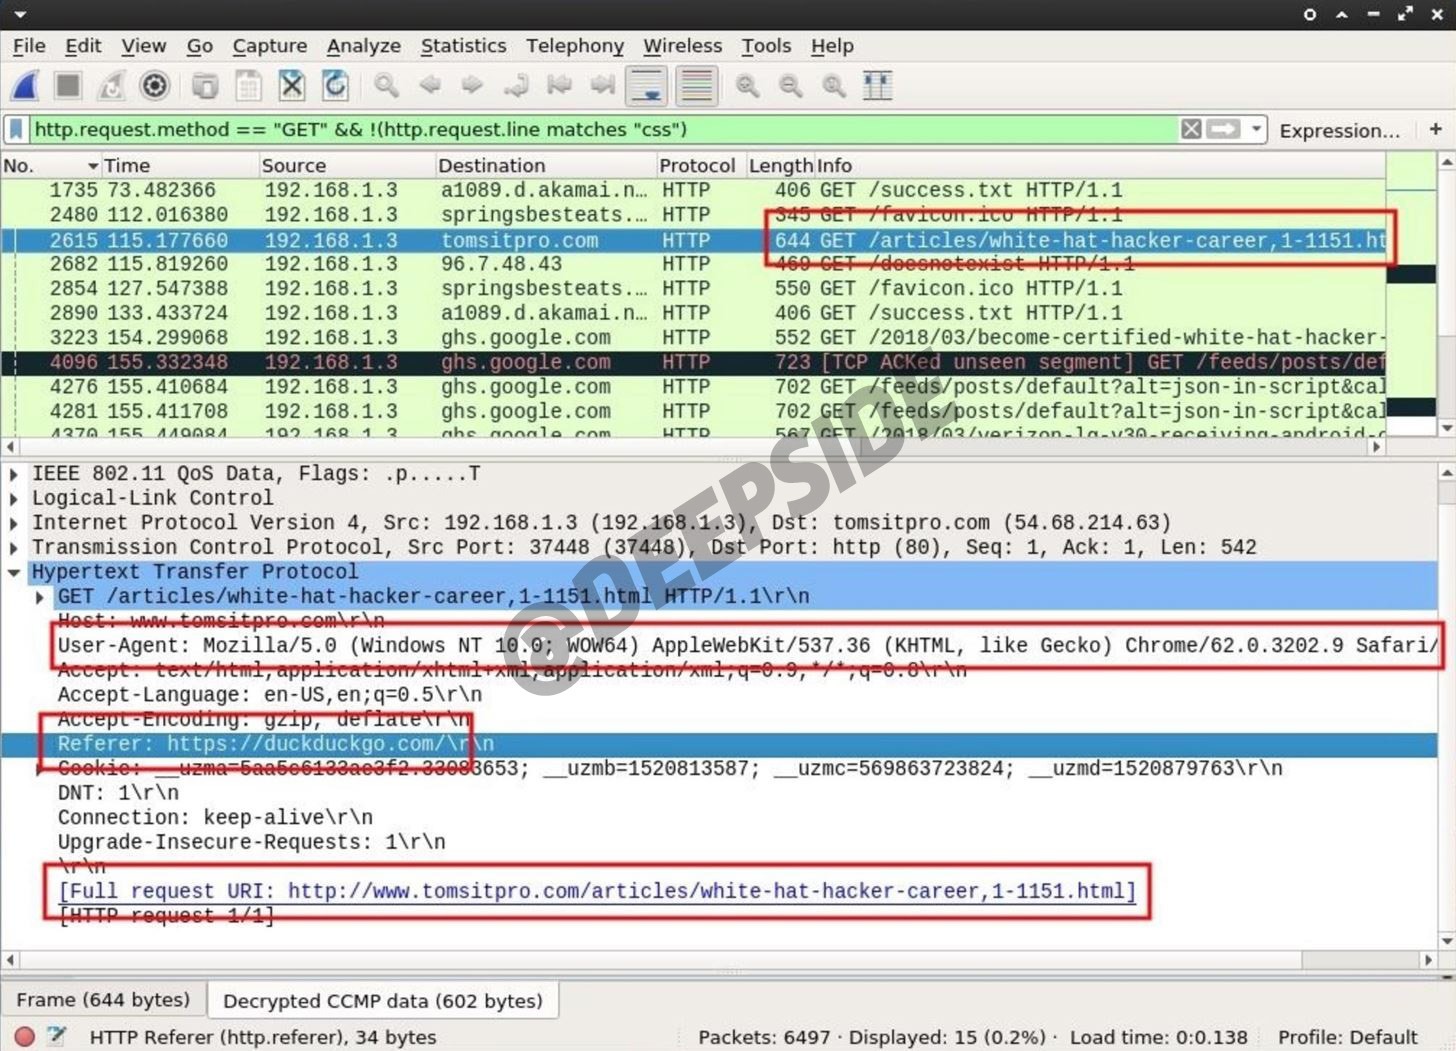Reload the current capture file

point(335,86)
